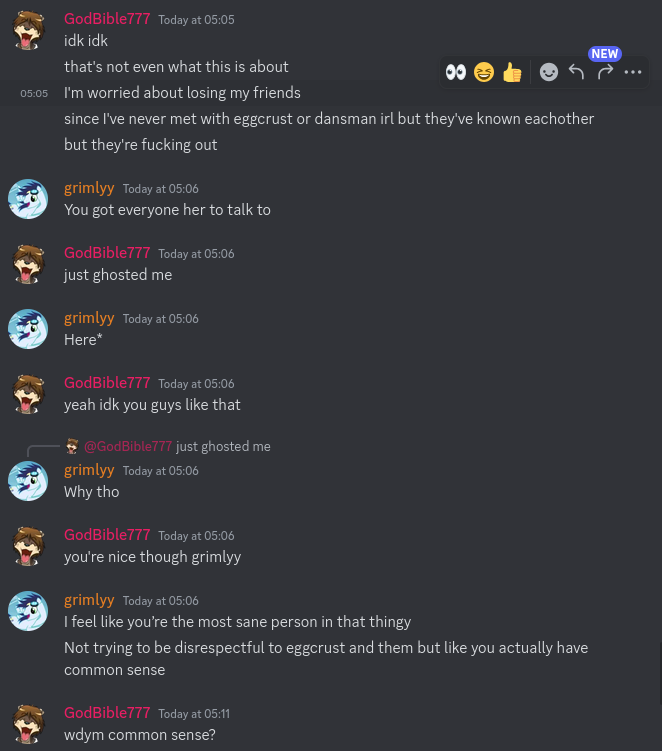This screenshot has height=751, width=662.
Task: Forward the hovered message
Action: (x=605, y=72)
